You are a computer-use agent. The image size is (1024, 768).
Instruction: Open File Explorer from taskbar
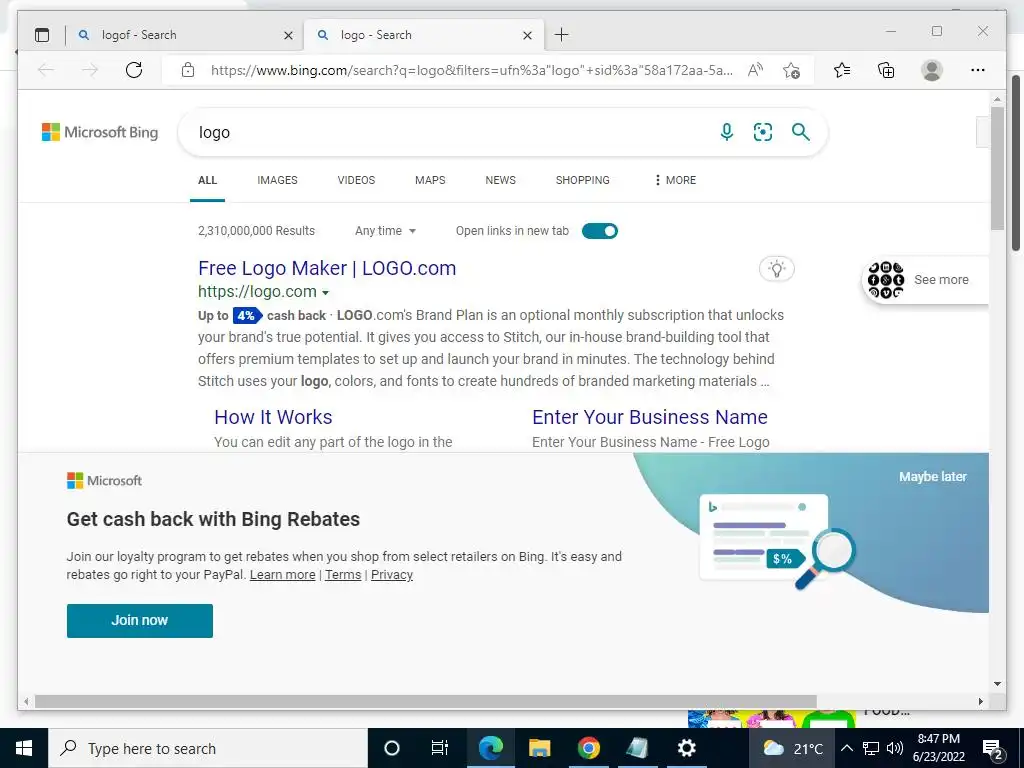539,748
